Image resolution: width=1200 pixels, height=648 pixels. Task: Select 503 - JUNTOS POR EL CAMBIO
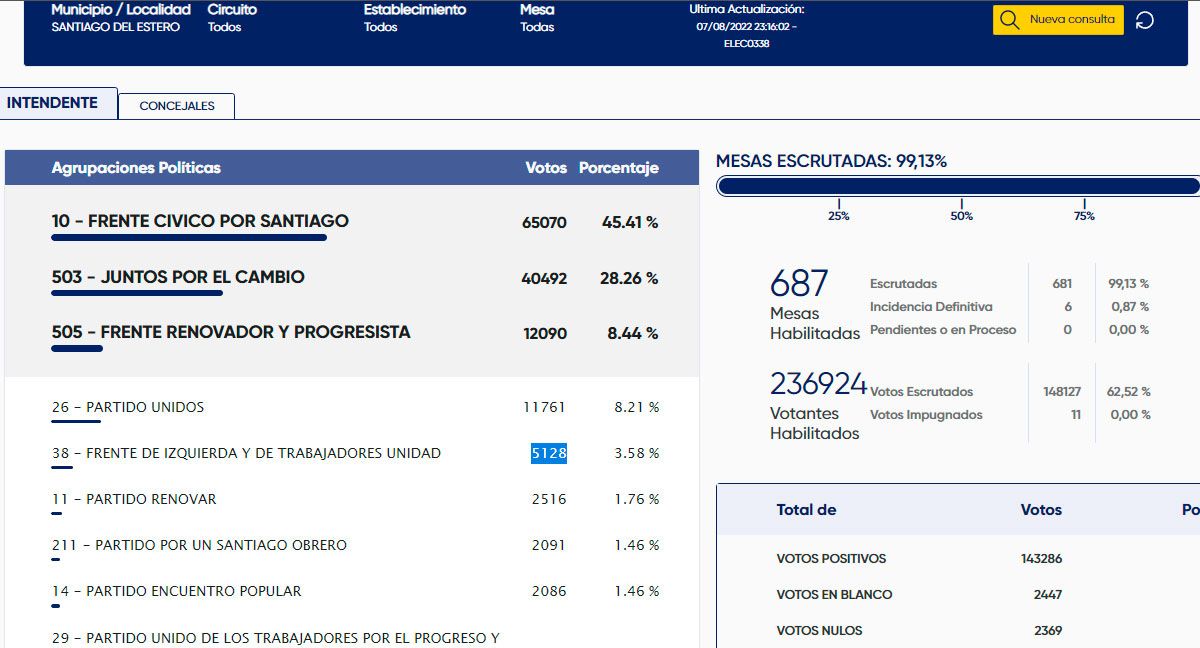pos(178,277)
